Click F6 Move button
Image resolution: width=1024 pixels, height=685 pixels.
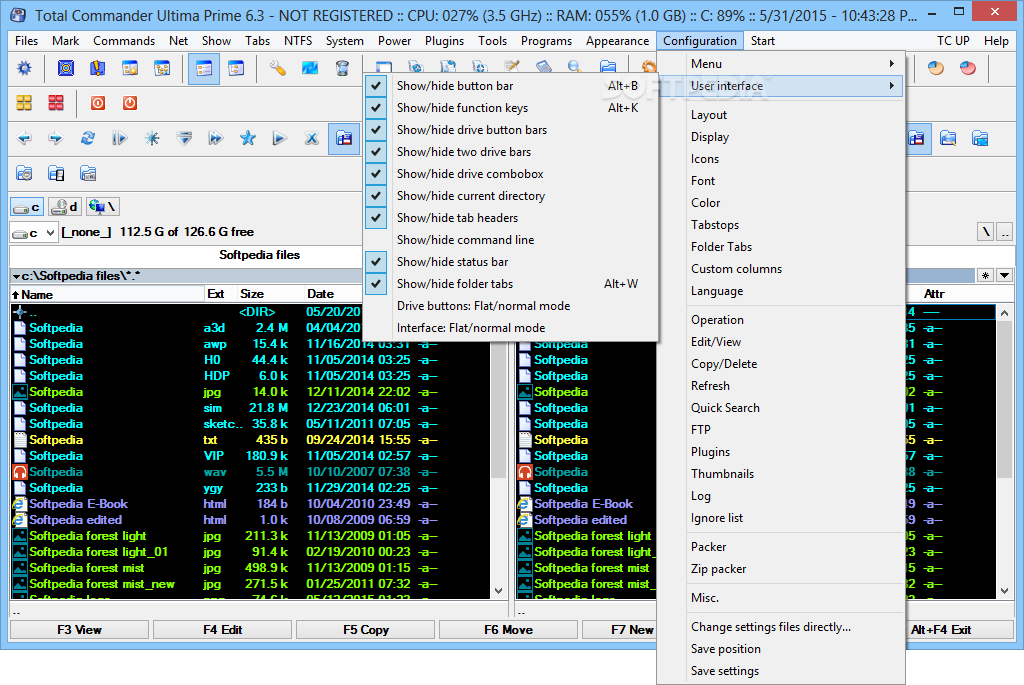point(508,630)
